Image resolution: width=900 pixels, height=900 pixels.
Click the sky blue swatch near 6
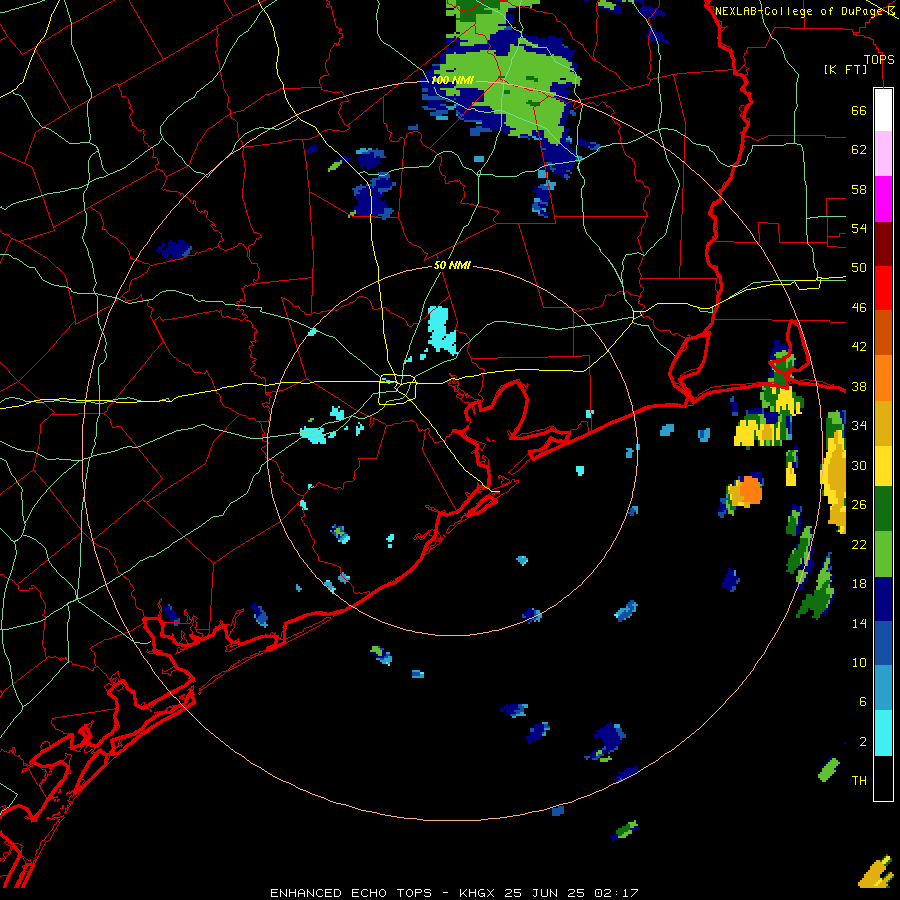[883, 688]
